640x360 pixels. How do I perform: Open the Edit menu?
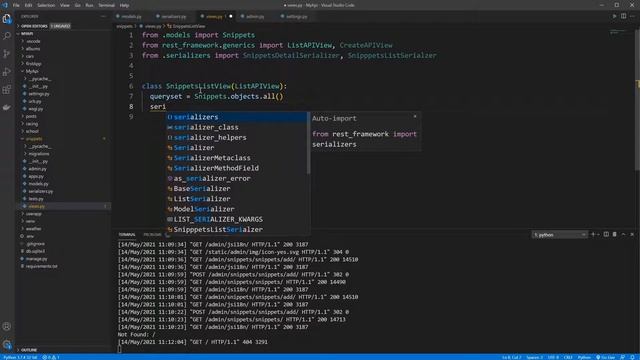point(28,5)
